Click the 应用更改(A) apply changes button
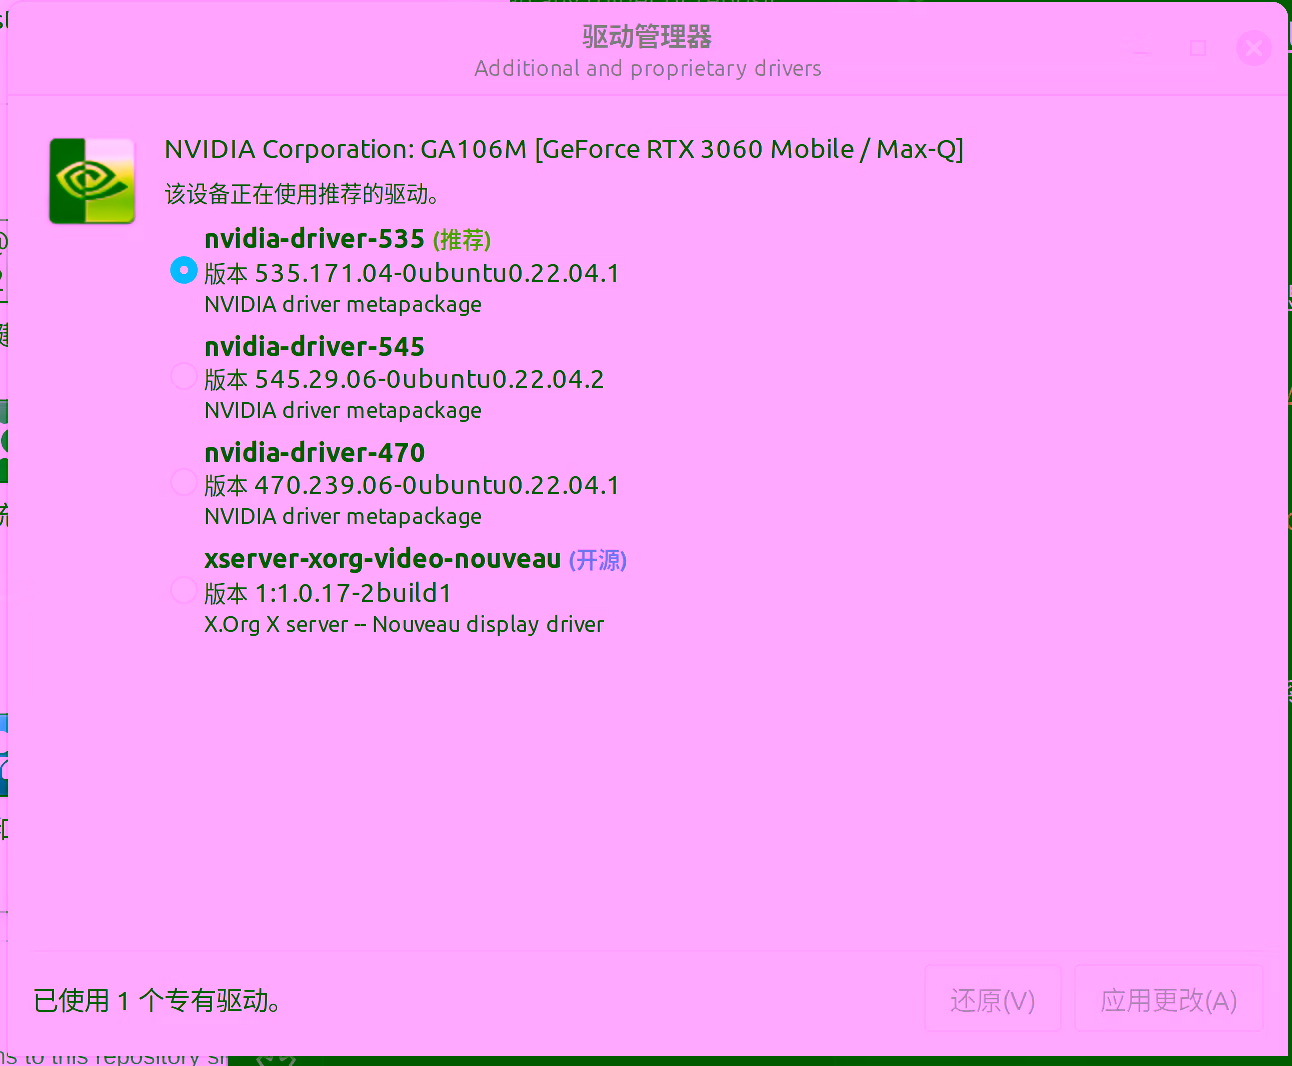This screenshot has height=1066, width=1292. click(x=1169, y=999)
